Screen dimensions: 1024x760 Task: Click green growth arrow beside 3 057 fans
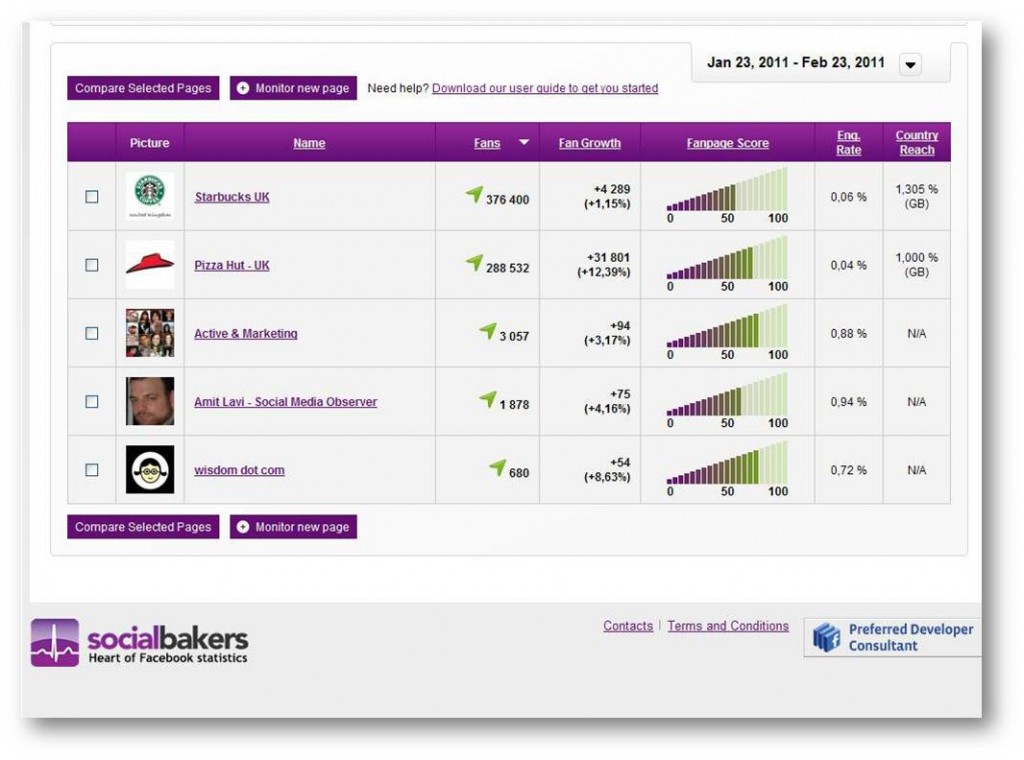point(488,331)
